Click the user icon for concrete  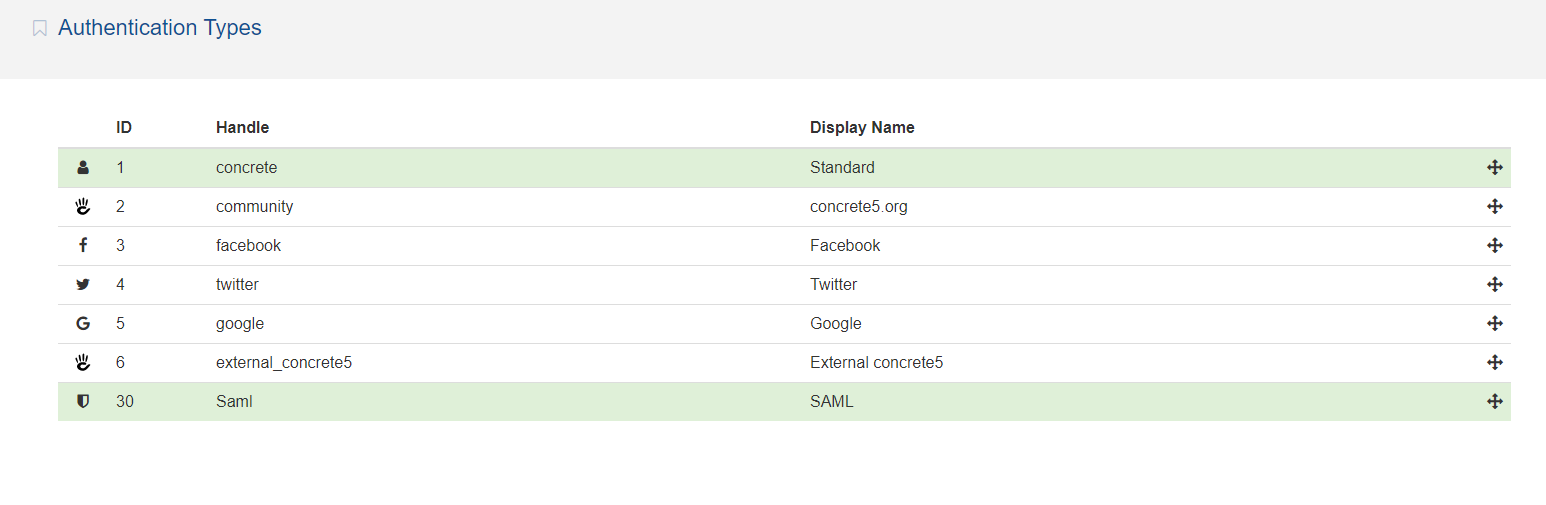[x=83, y=168]
